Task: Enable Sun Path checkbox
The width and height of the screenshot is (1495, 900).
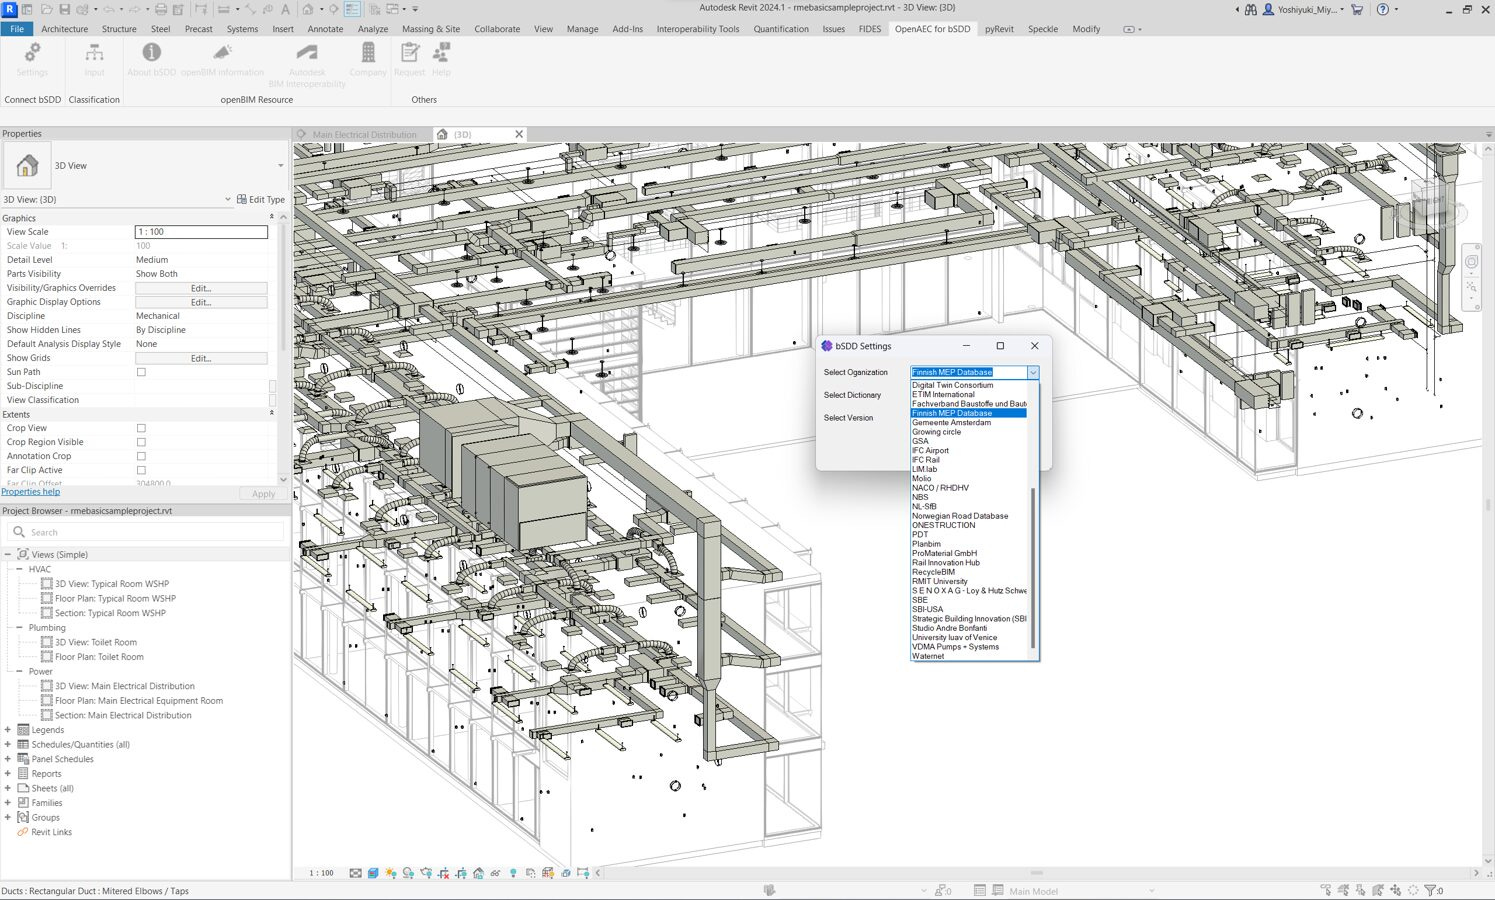Action: coord(141,372)
